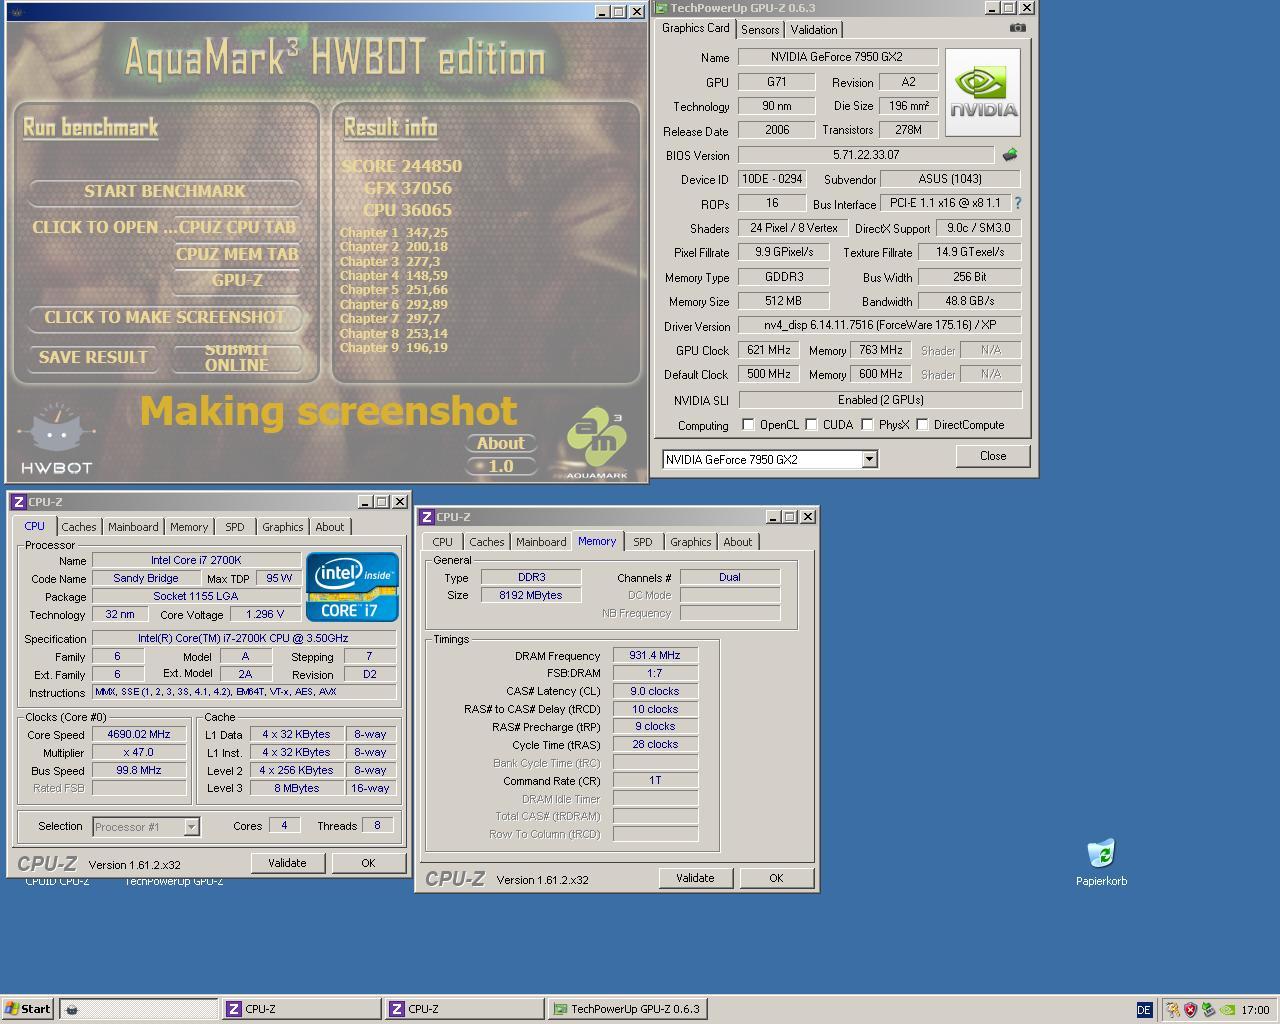Screen dimensions: 1280x1024
Task: Click the DE language indicator in the taskbar
Action: [1144, 1010]
